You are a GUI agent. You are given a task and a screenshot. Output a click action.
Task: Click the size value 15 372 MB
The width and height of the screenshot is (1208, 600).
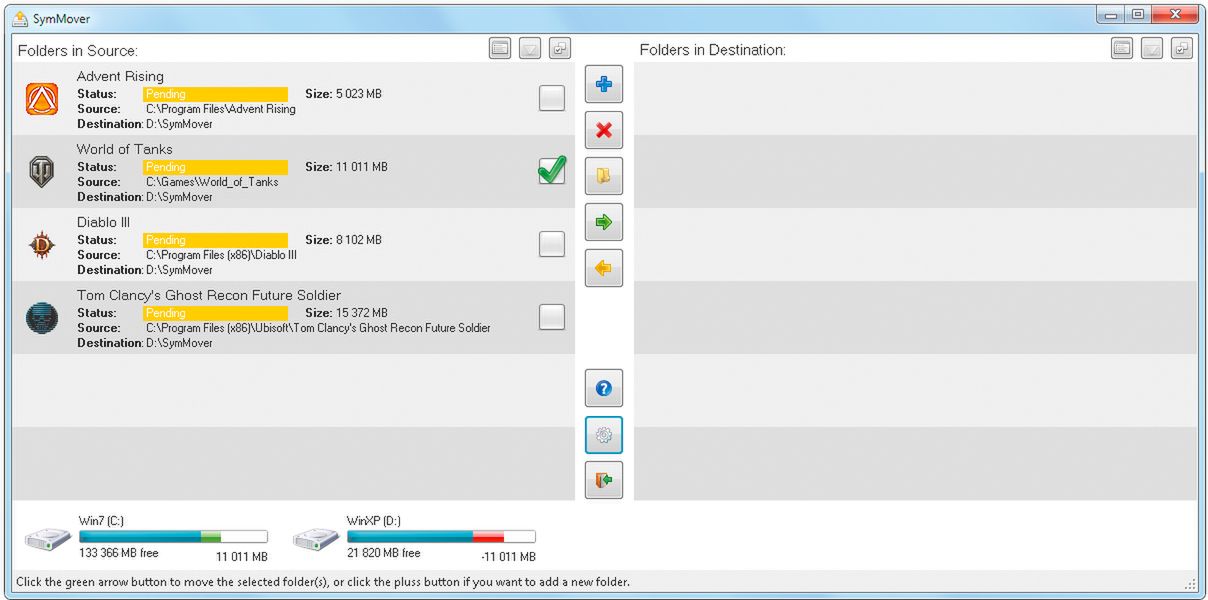coord(361,313)
